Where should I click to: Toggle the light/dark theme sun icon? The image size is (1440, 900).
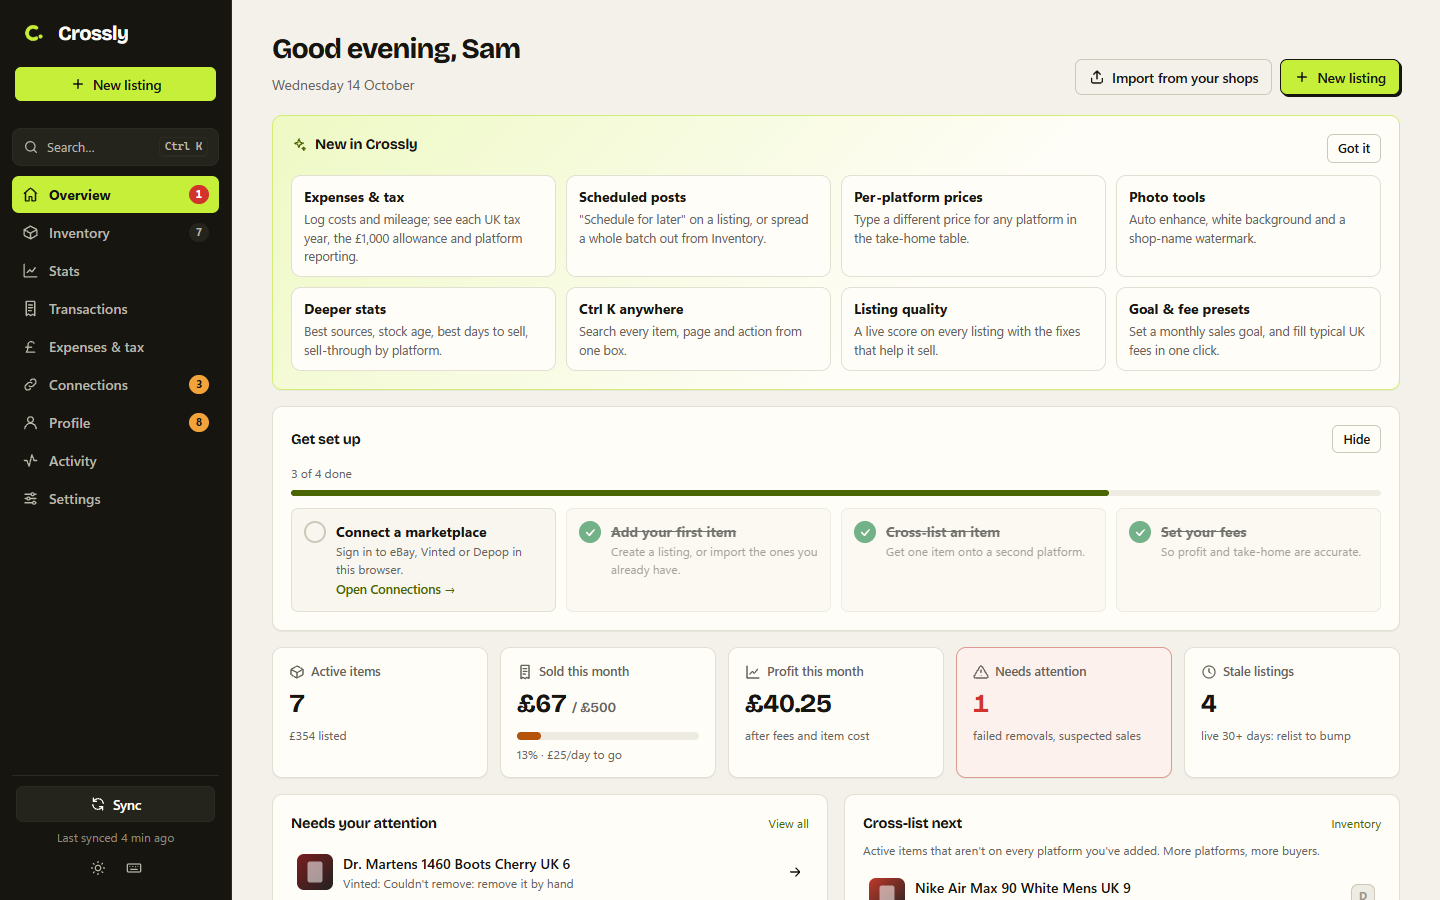[98, 868]
